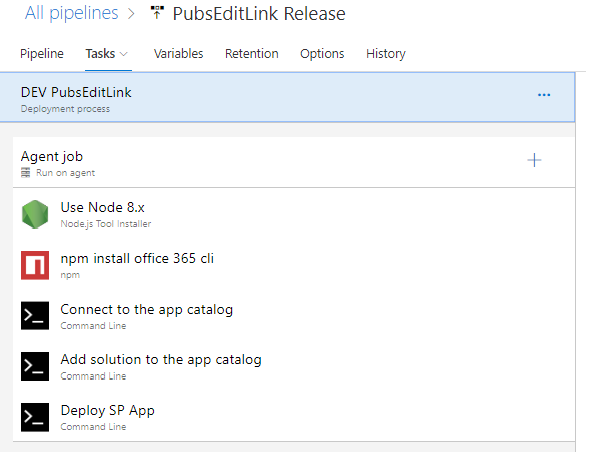Viewport: 608px width, 452px height.
Task: Add a task to Agent job with plus icon
Action: [534, 160]
